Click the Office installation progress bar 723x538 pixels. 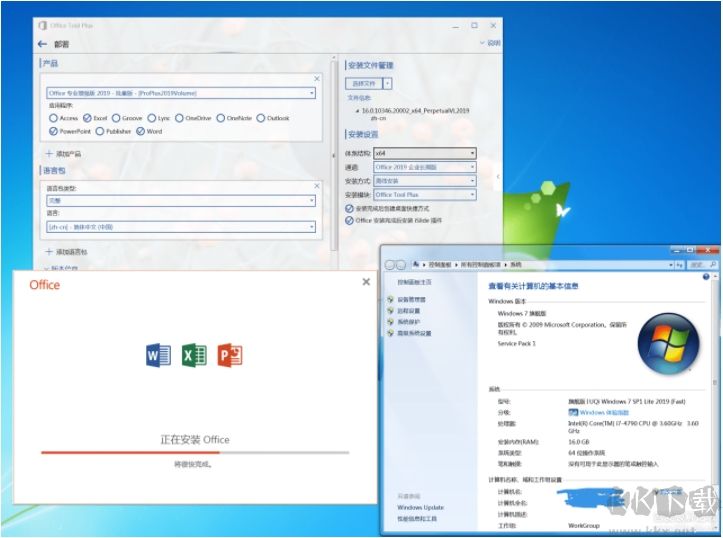pyautogui.click(x=195, y=453)
